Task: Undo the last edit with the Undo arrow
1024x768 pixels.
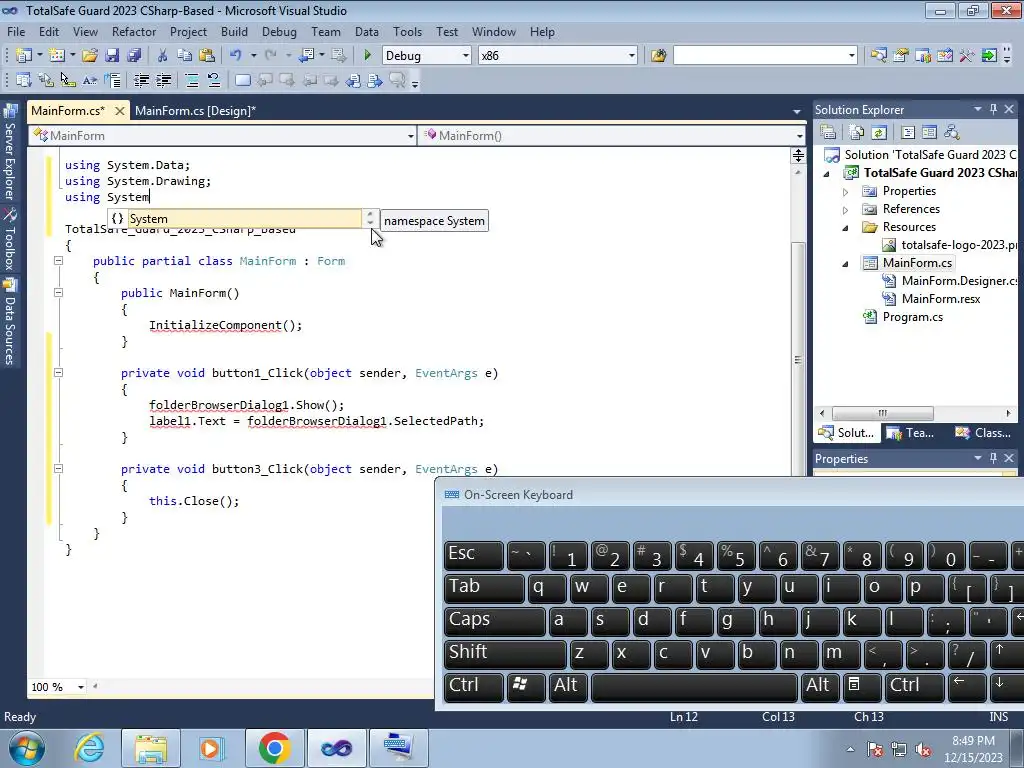Action: (236, 56)
